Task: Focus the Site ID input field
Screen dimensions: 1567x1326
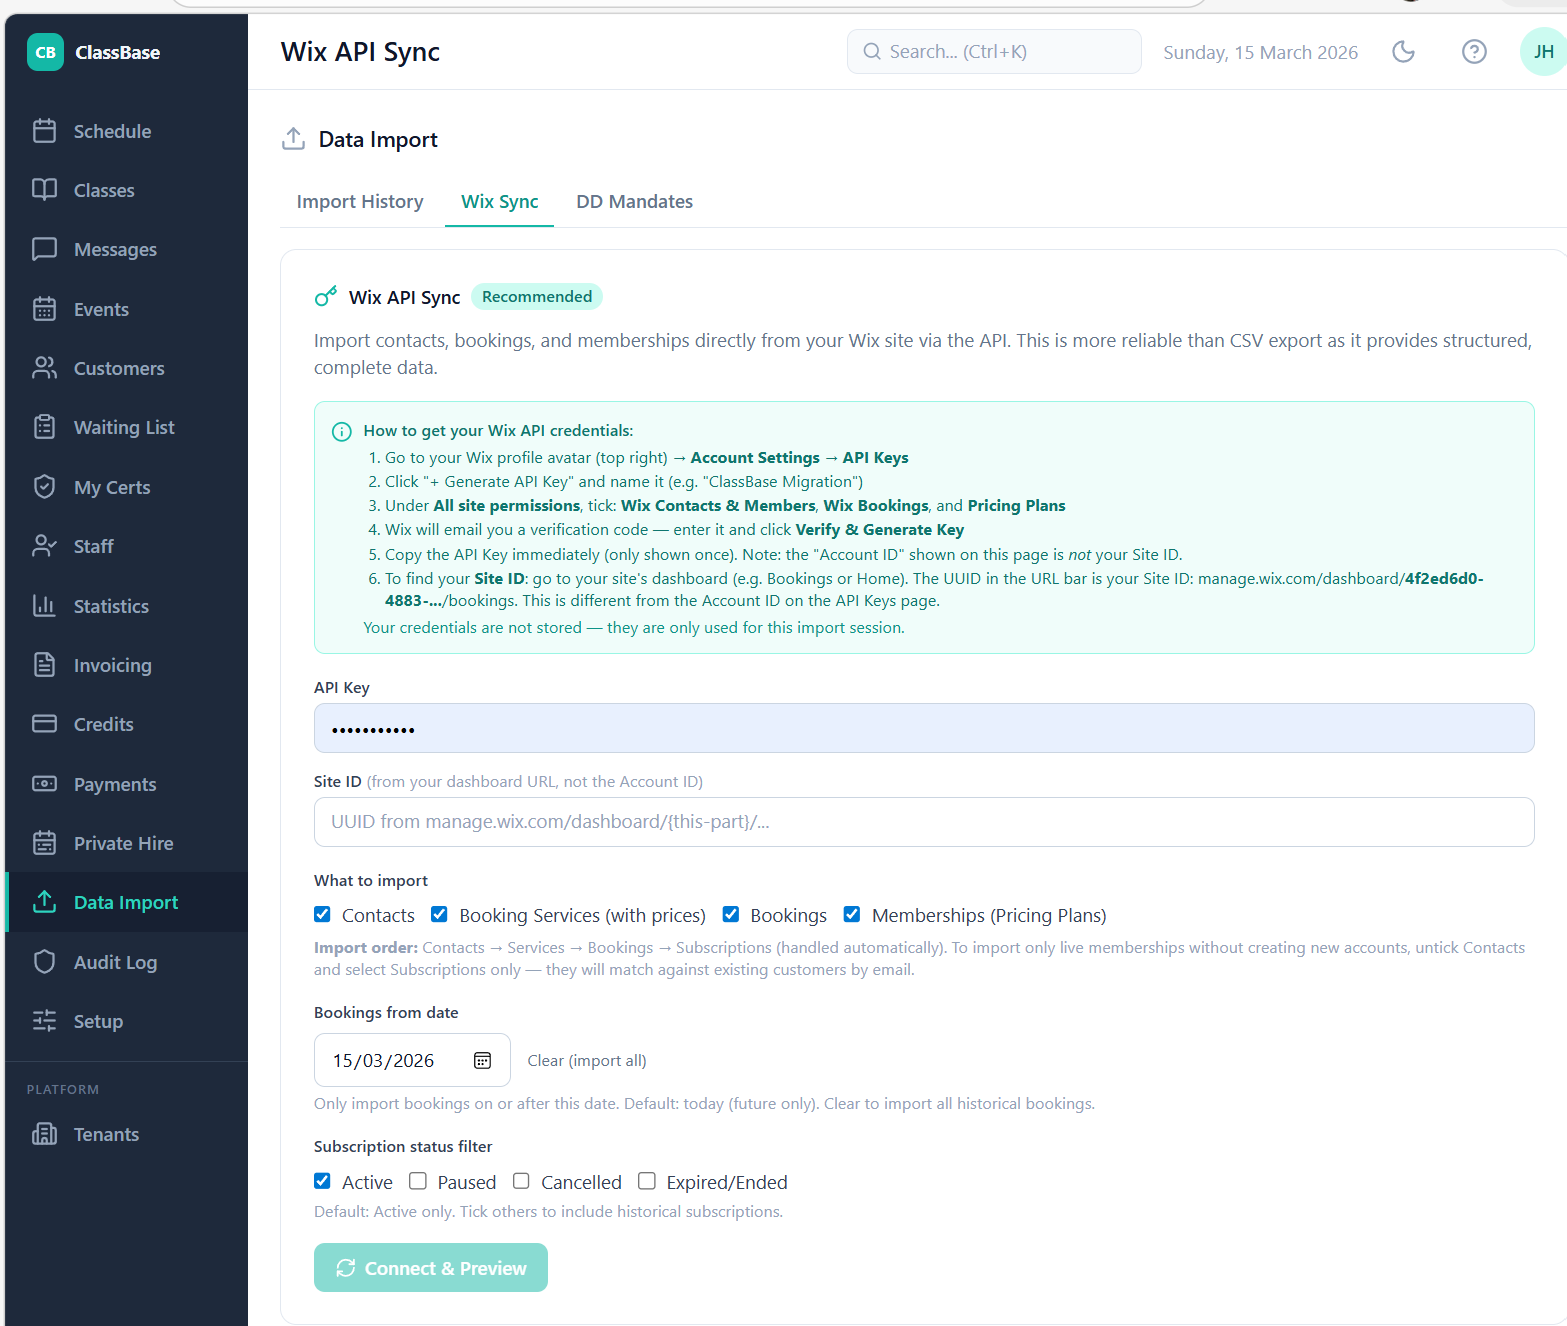Action: pyautogui.click(x=924, y=822)
